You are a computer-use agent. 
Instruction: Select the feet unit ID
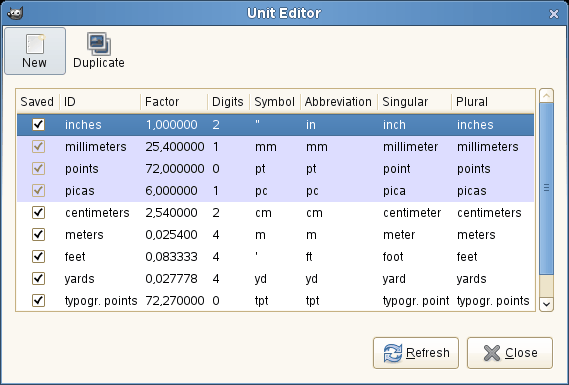tap(75, 257)
